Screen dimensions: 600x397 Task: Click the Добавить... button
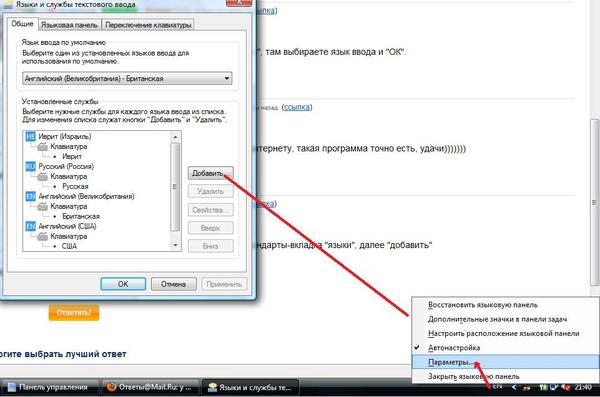click(210, 173)
